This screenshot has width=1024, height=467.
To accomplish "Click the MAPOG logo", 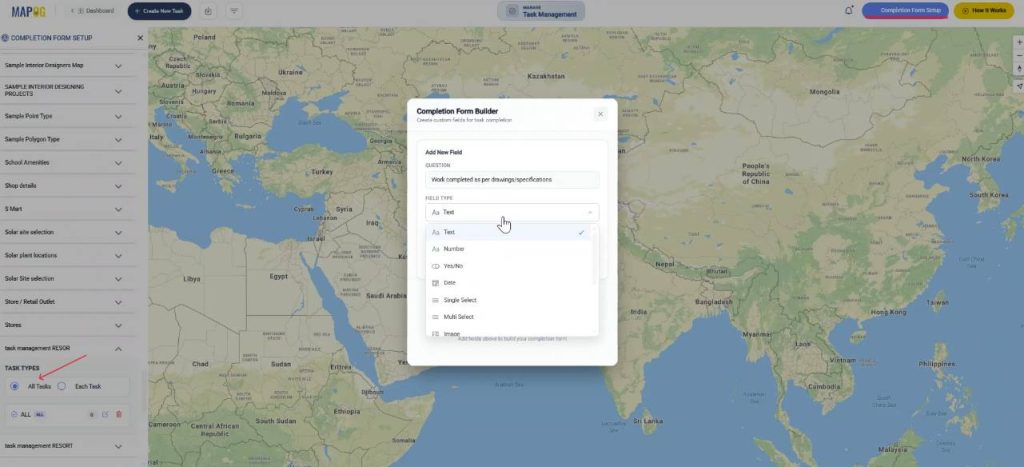I will [x=29, y=11].
